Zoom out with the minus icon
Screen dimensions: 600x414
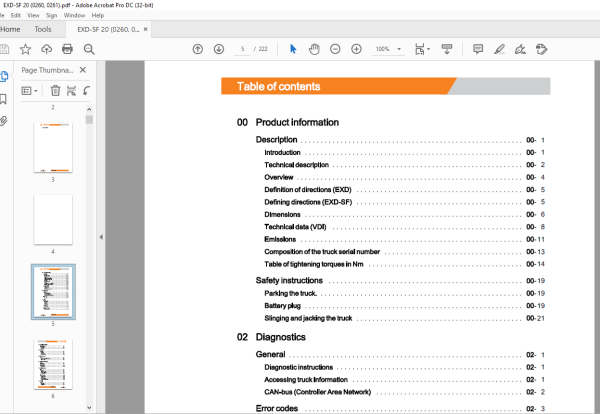pos(335,49)
